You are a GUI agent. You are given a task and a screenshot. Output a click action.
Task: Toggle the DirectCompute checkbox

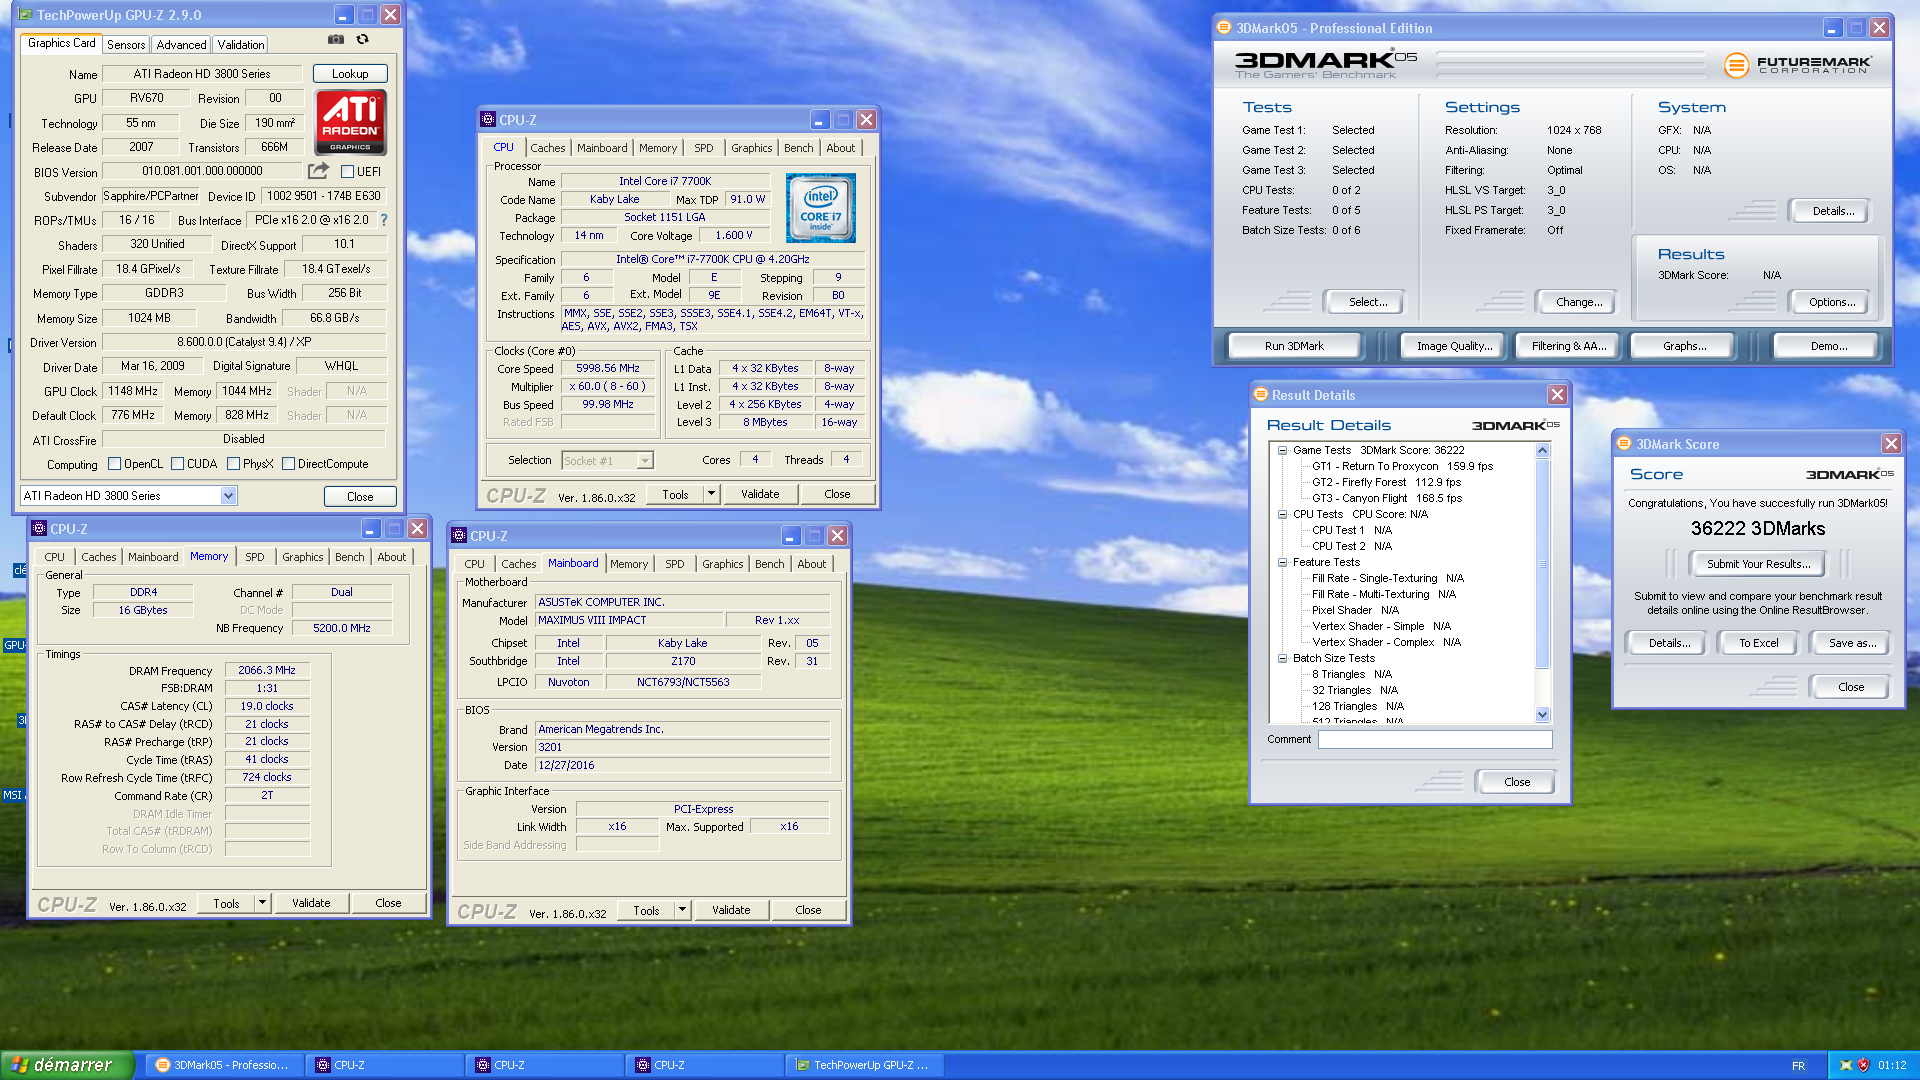coord(288,464)
